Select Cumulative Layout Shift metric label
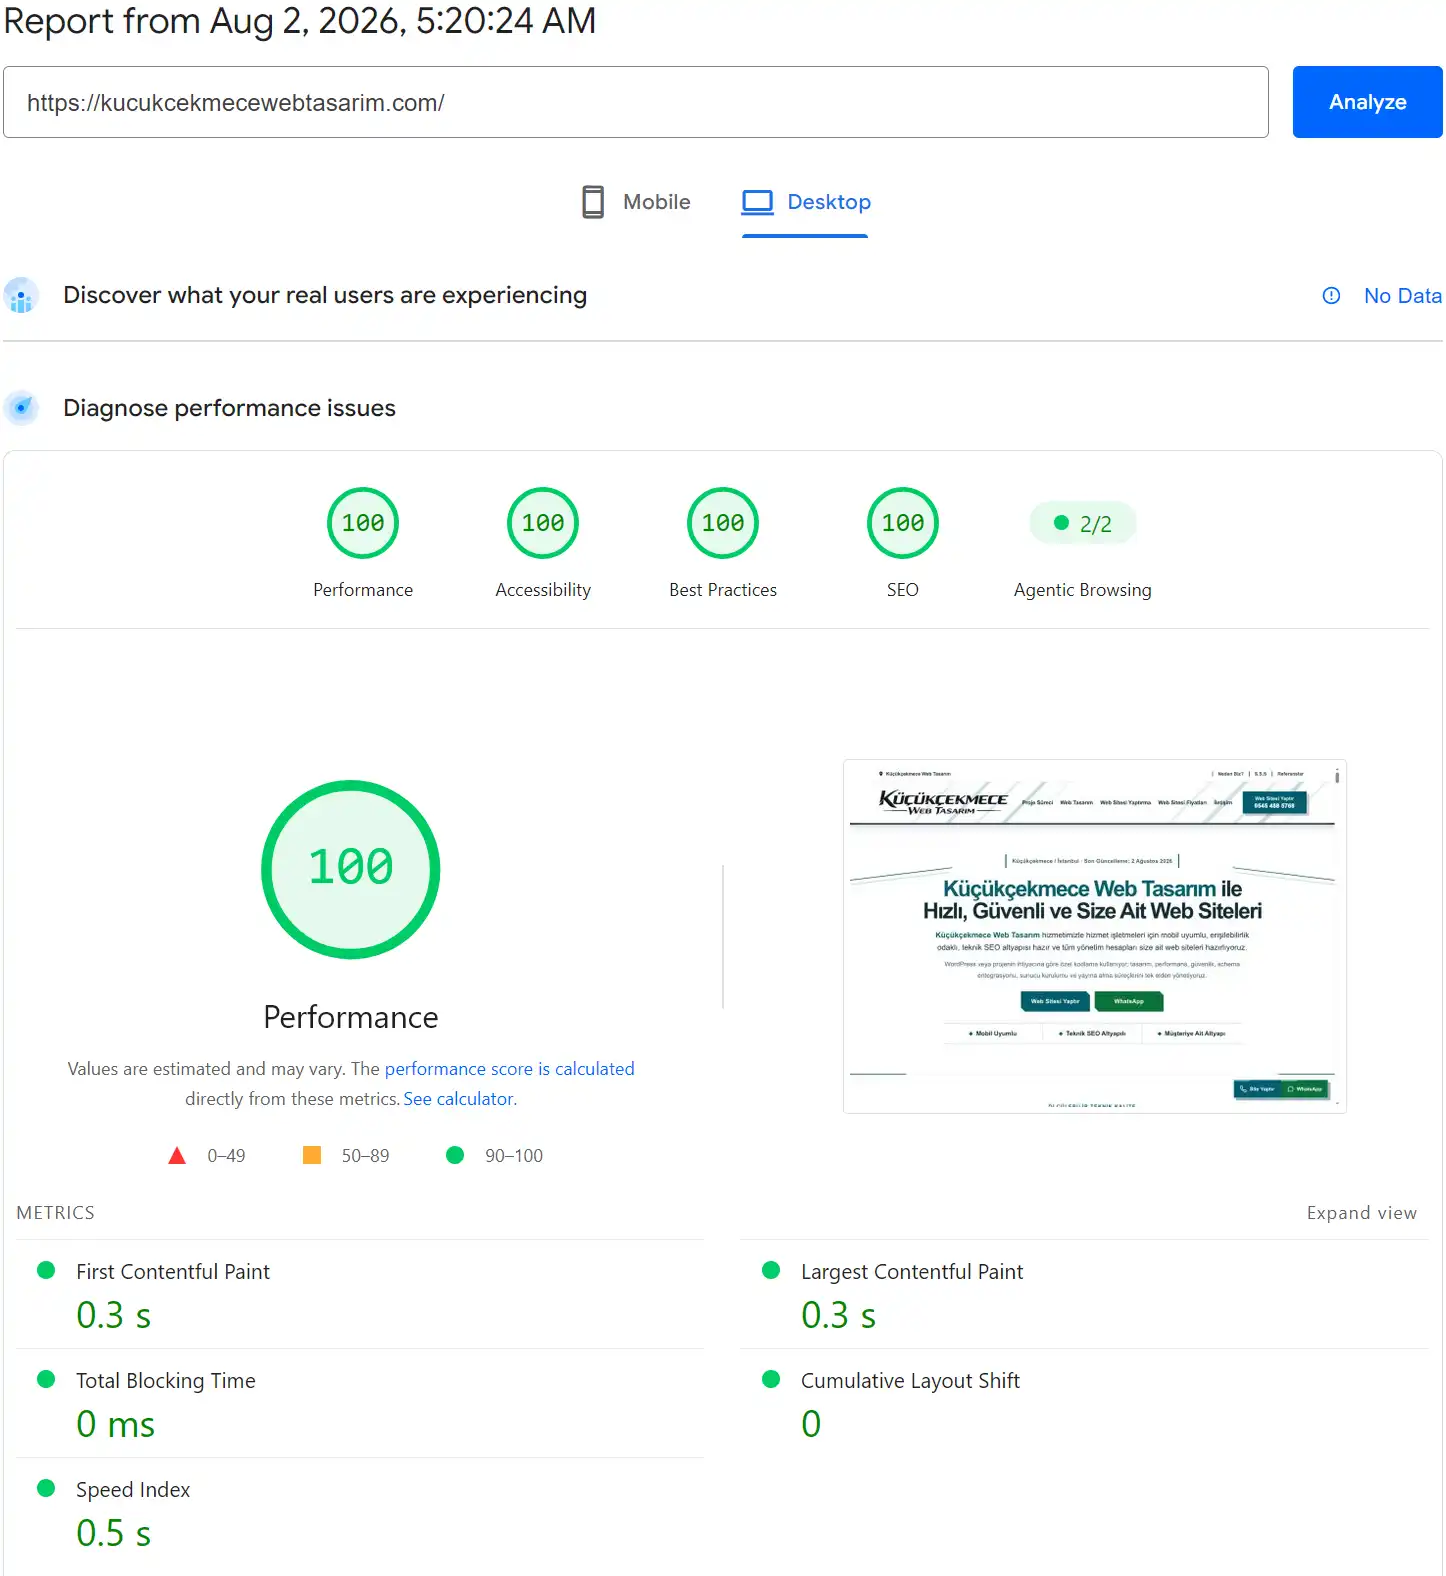The height and width of the screenshot is (1576, 1446). point(910,1381)
